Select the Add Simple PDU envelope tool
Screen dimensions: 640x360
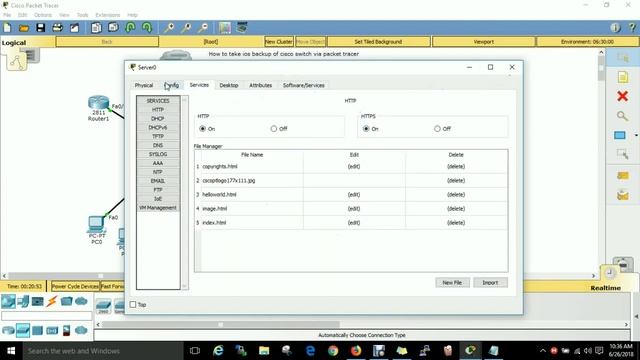click(x=622, y=176)
